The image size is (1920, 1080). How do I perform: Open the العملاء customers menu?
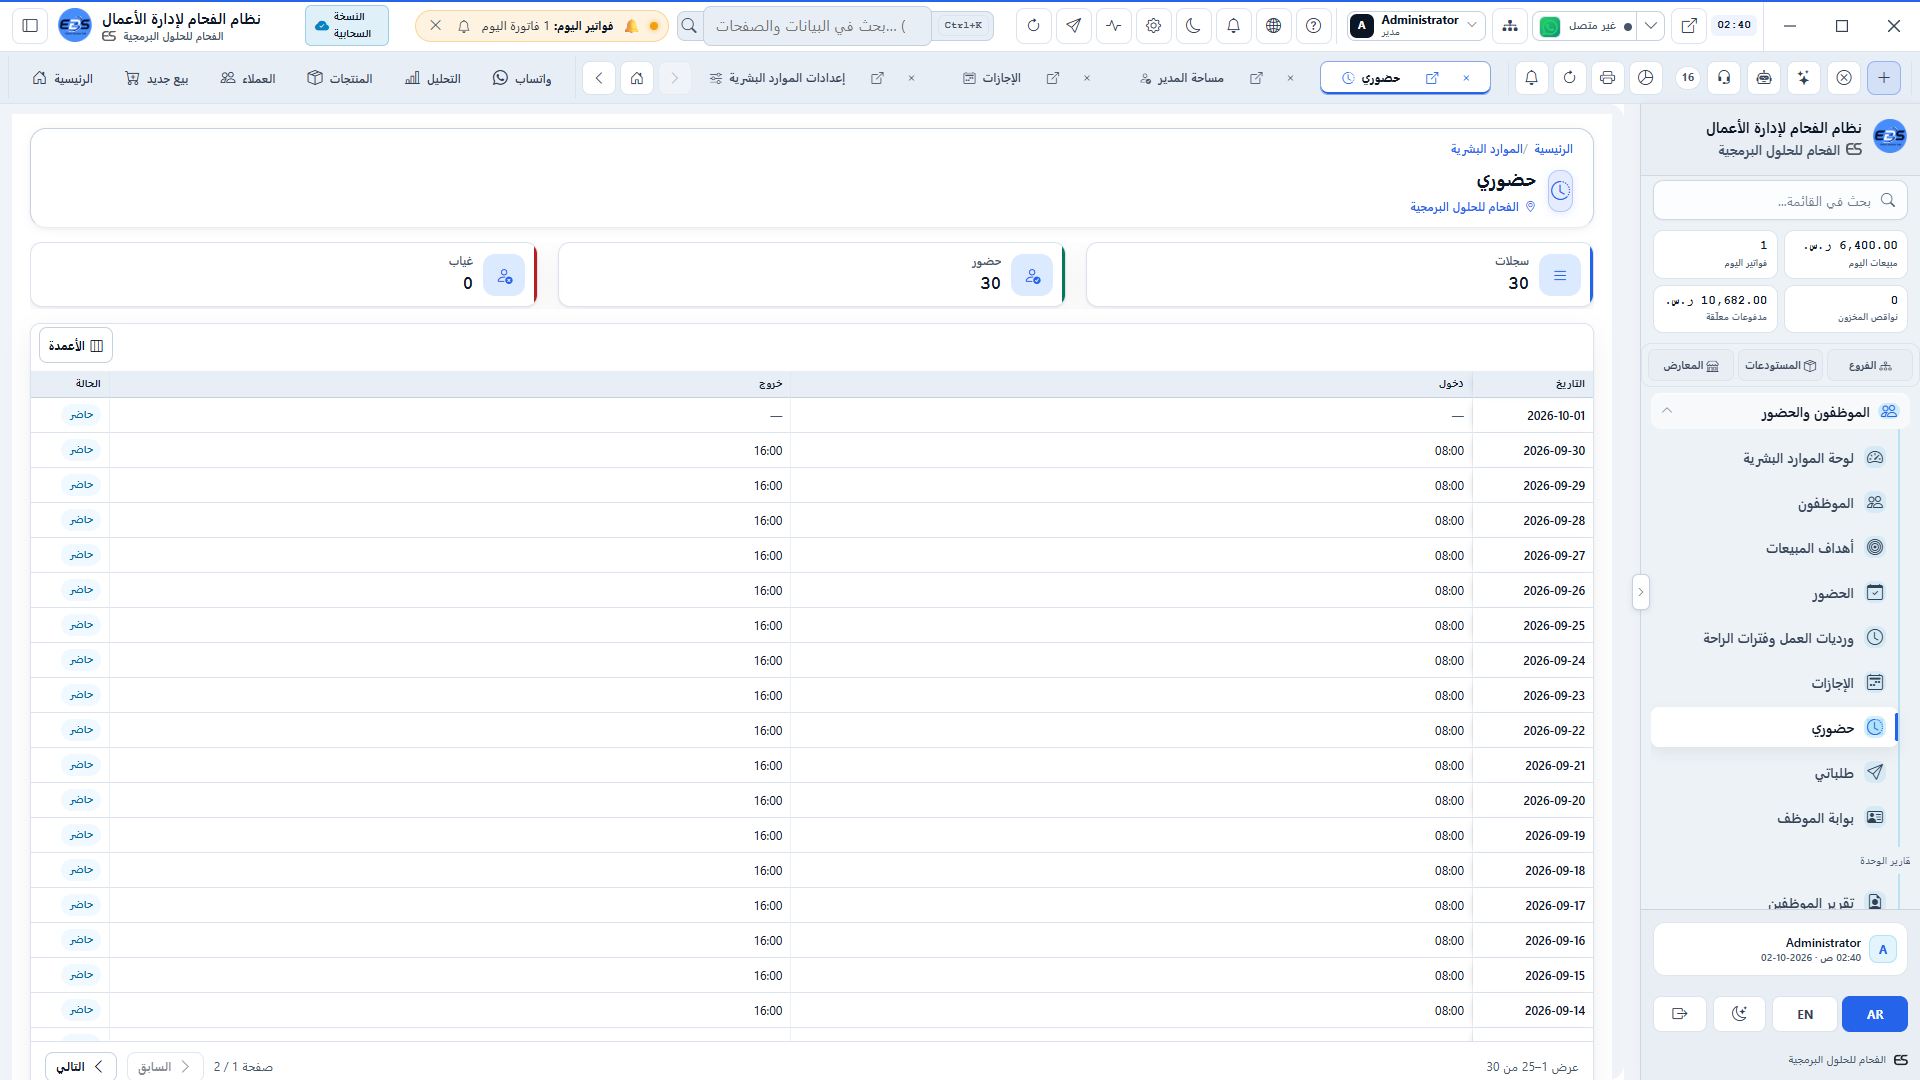[x=248, y=78]
